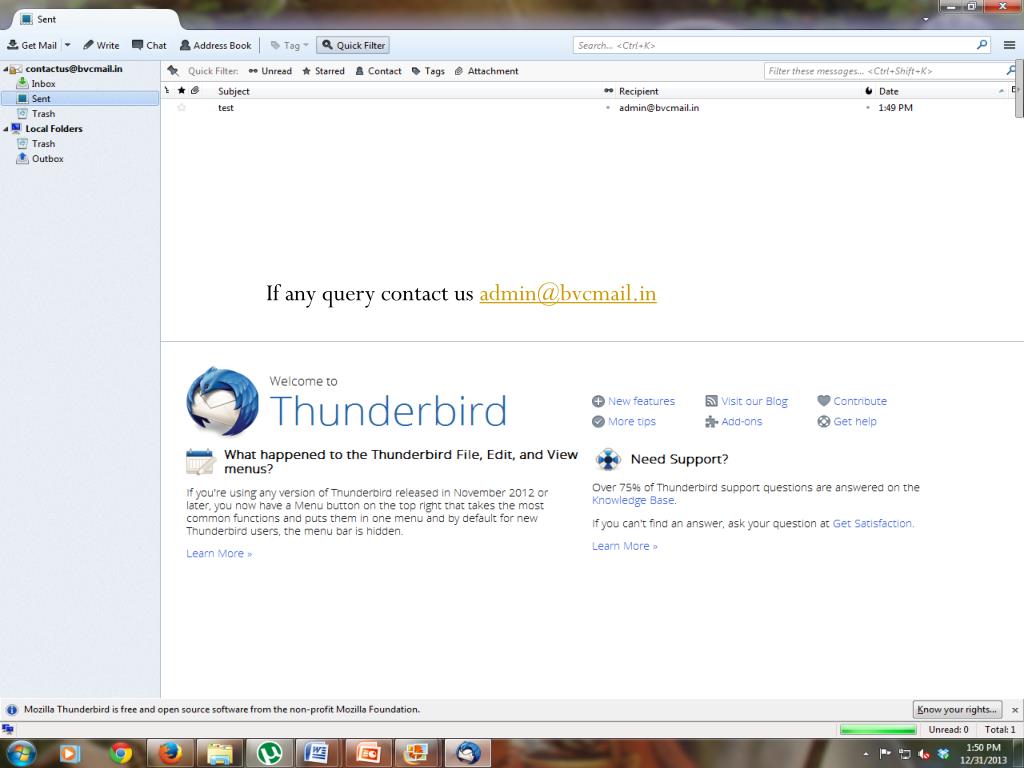
Task: Open the Get Satisfaction link
Action: [872, 523]
